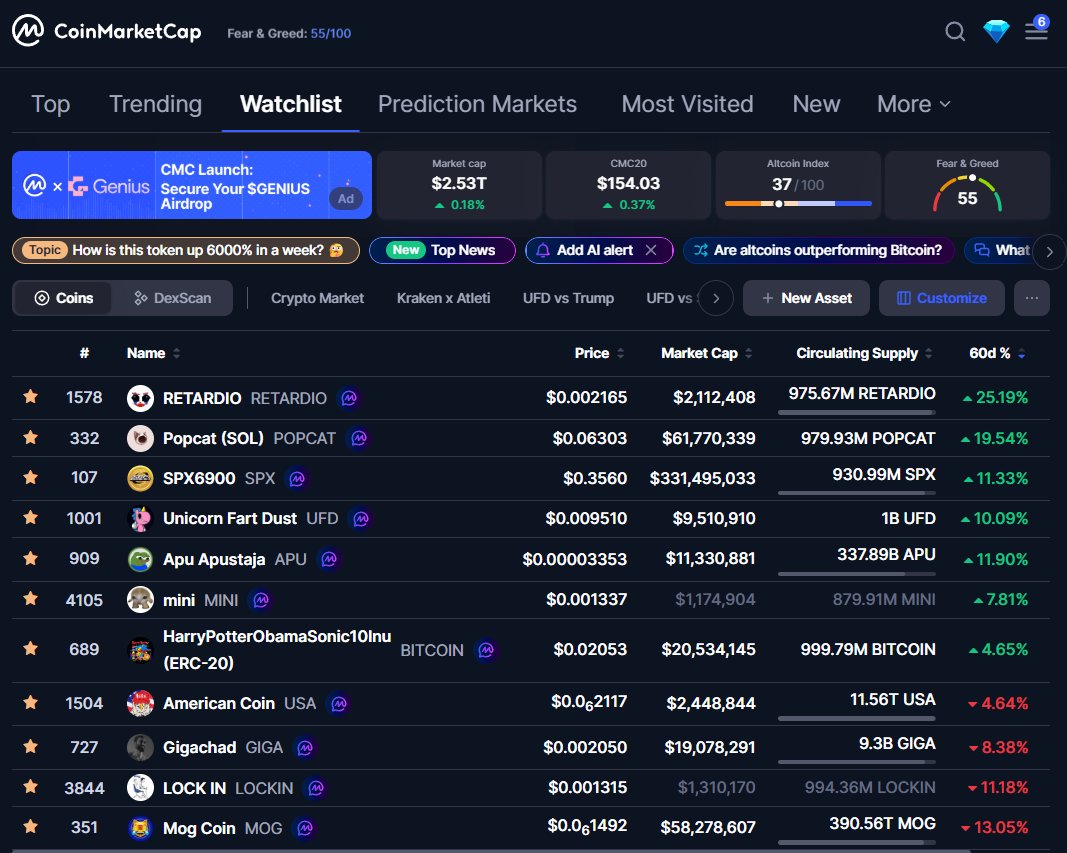Open the Most Visited tab
The height and width of the screenshot is (853, 1067).
687,104
